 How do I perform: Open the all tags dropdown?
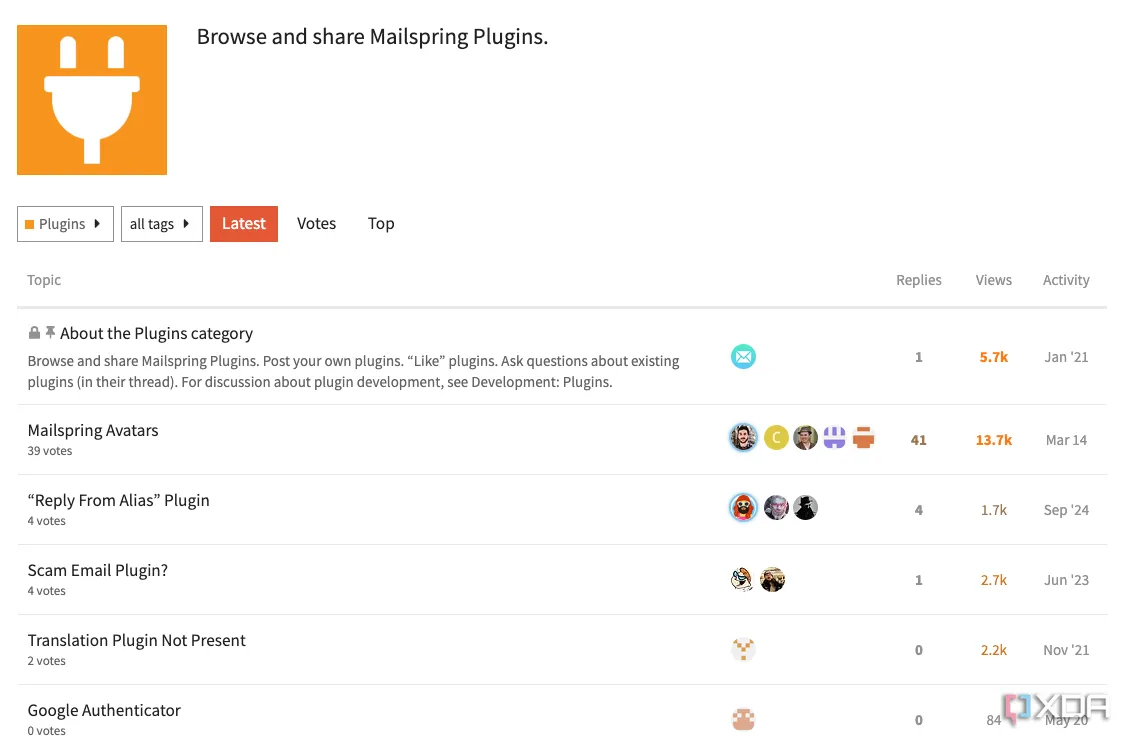[162, 224]
